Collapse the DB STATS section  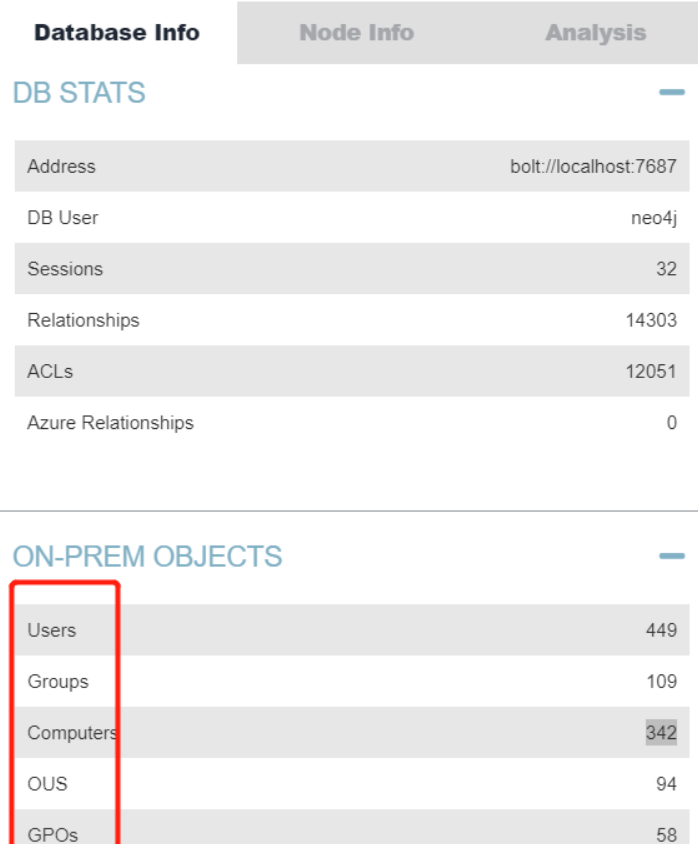coord(671,93)
